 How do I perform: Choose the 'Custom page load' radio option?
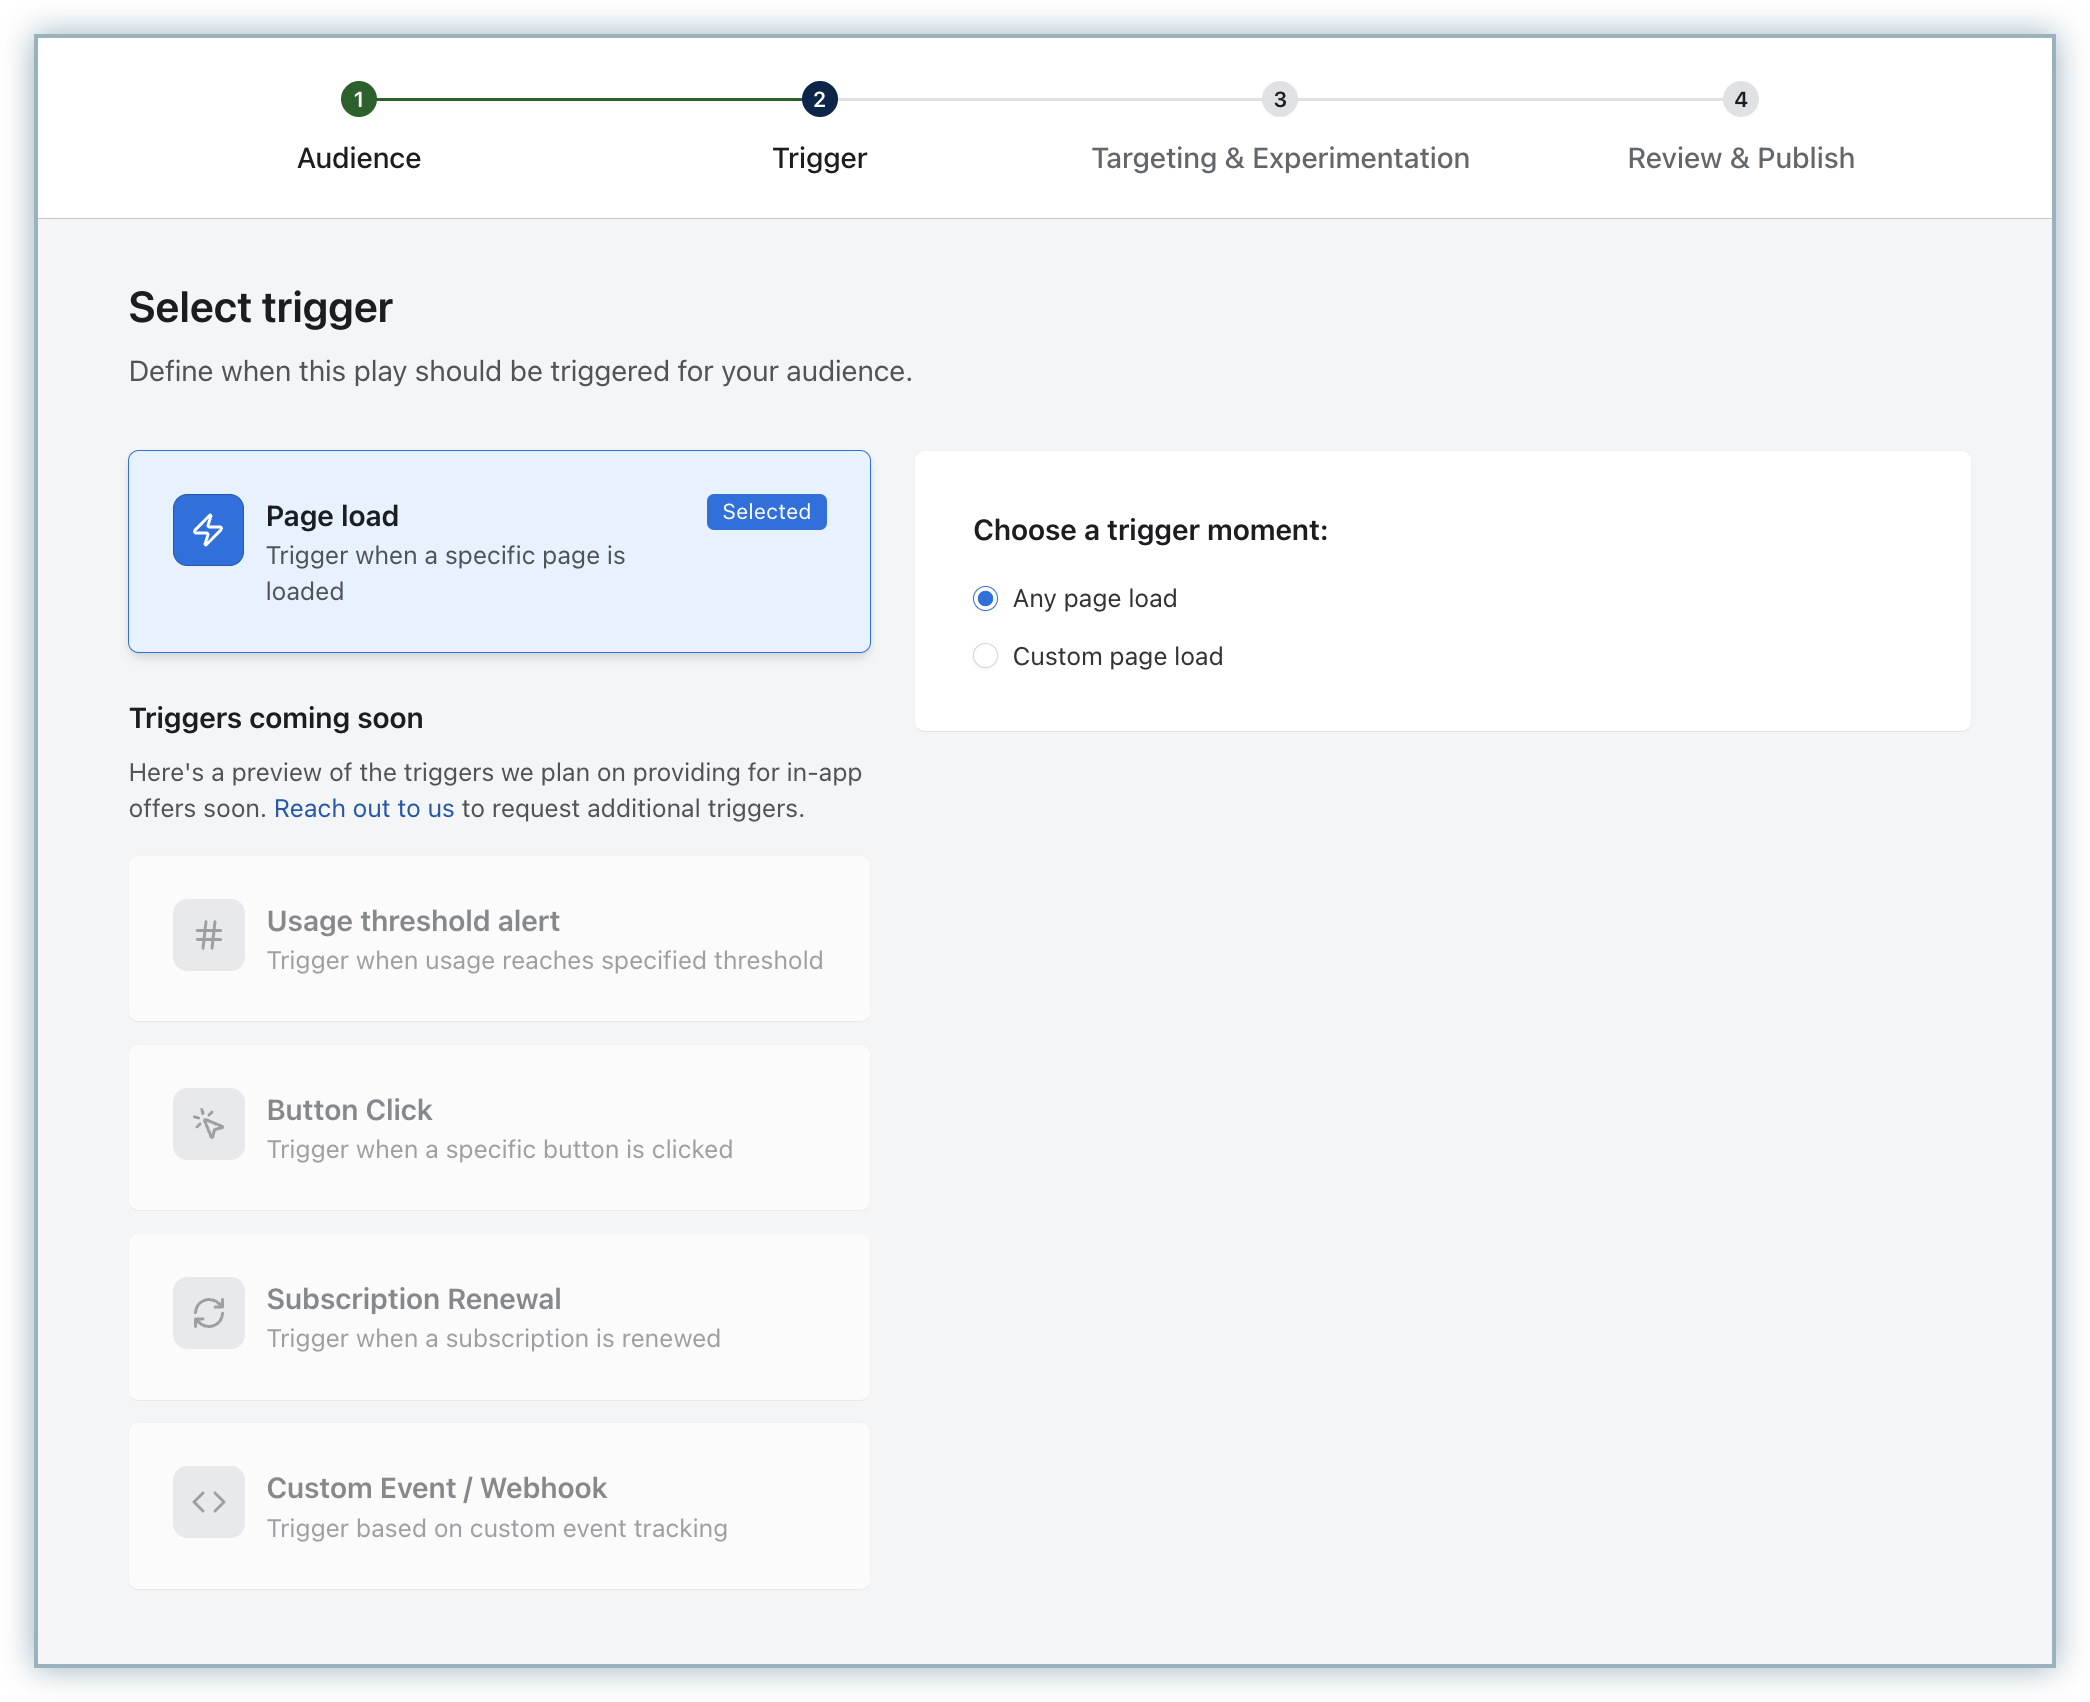(x=985, y=656)
